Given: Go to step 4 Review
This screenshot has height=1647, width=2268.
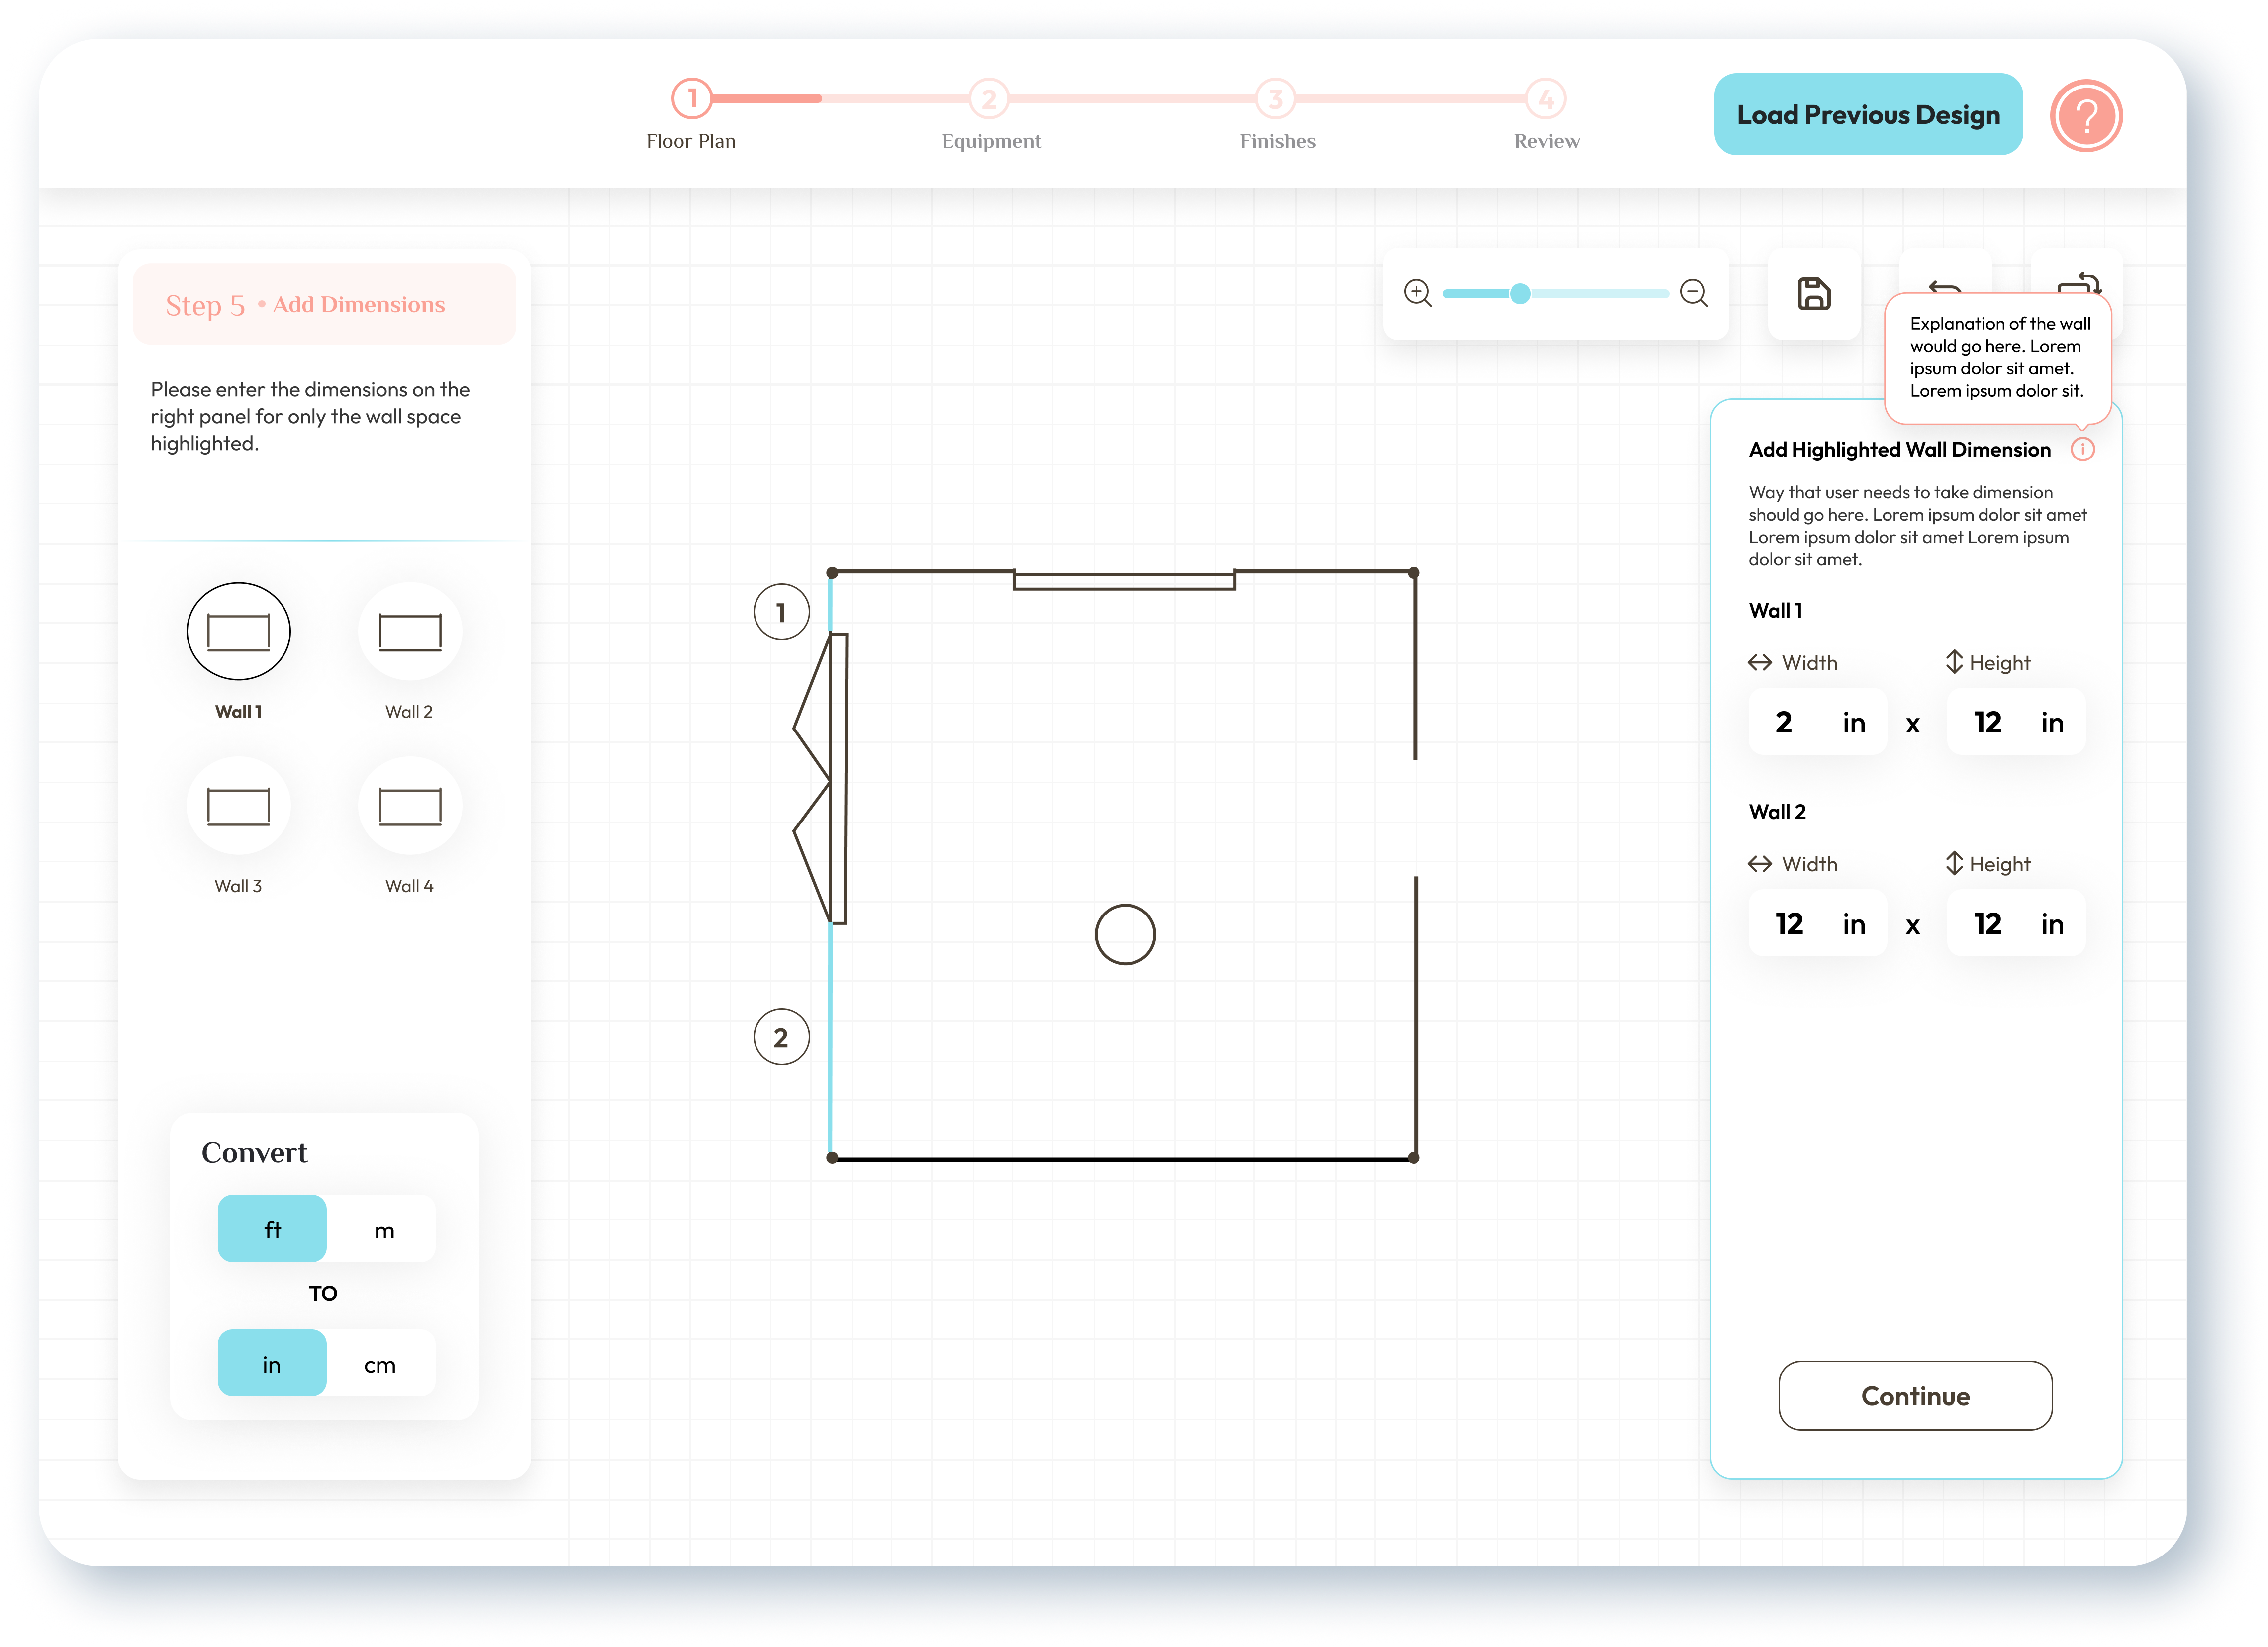Looking at the screenshot, I should pyautogui.click(x=1545, y=99).
